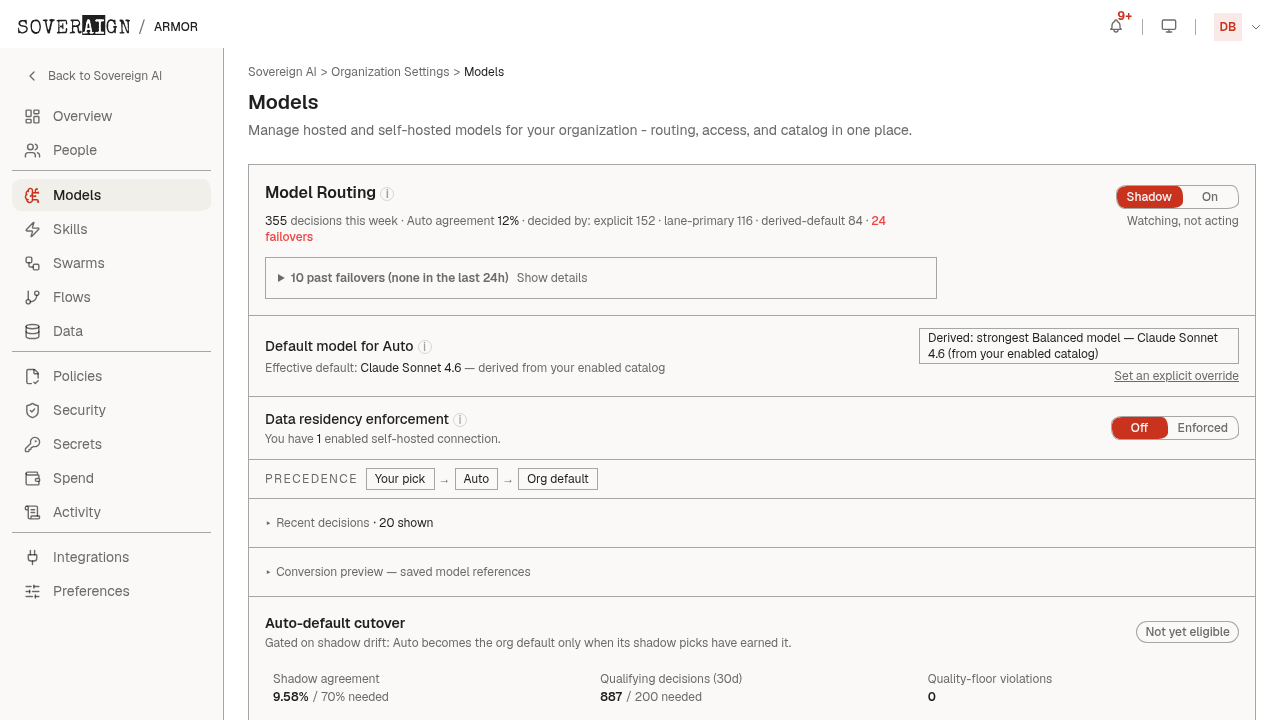The width and height of the screenshot is (1280, 720).
Task: Click the Default model for Auto info icon
Action: [424, 347]
